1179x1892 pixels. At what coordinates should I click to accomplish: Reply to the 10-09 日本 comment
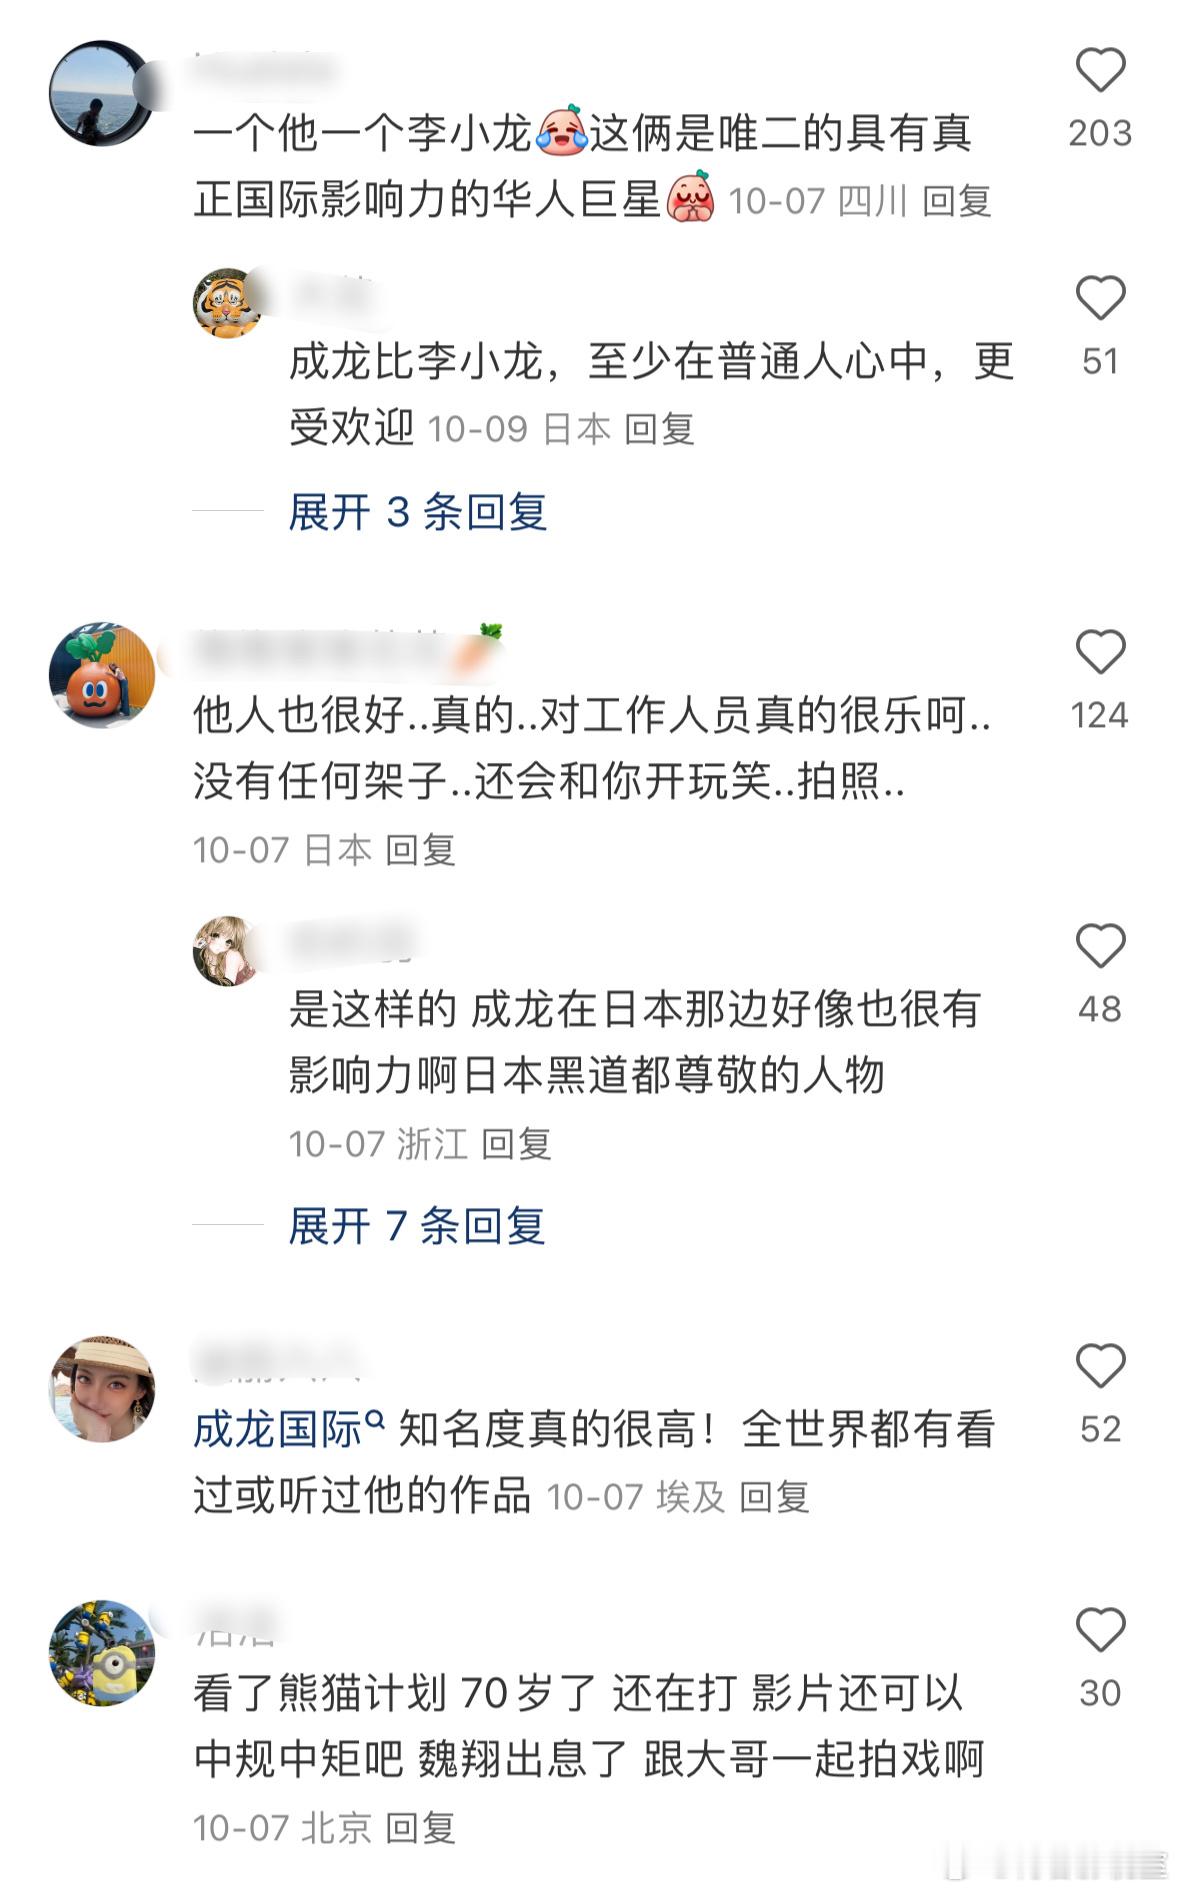[659, 429]
